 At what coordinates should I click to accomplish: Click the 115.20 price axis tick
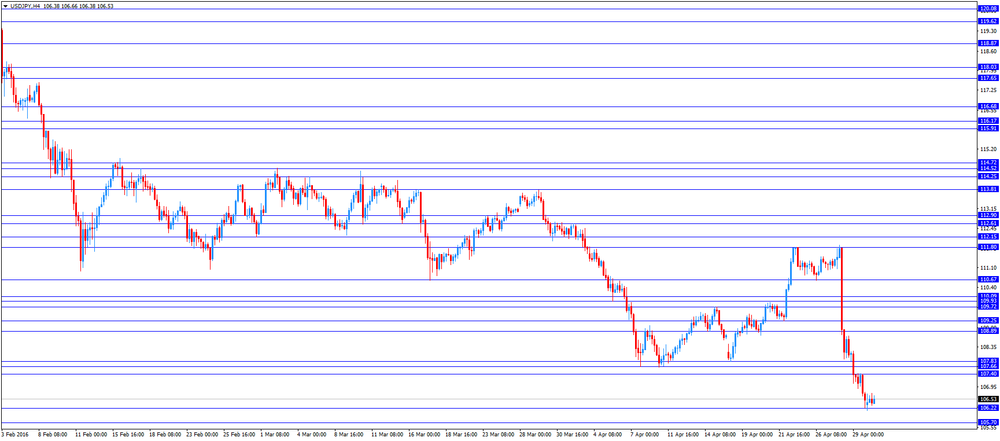(988, 149)
